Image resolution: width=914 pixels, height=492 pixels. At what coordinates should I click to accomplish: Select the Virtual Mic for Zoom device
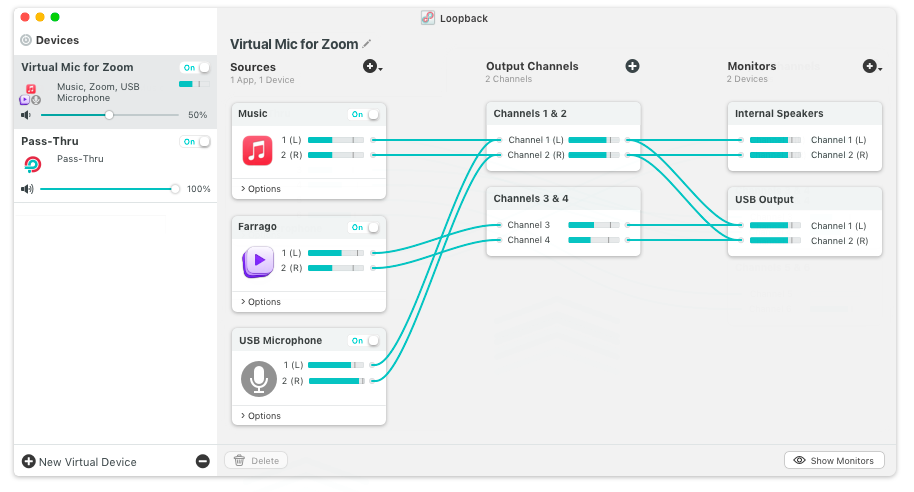click(x=115, y=92)
